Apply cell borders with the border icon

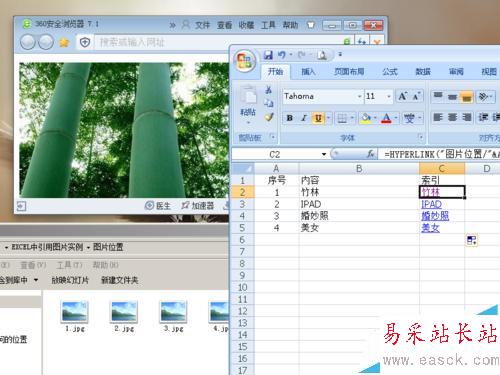click(342, 118)
